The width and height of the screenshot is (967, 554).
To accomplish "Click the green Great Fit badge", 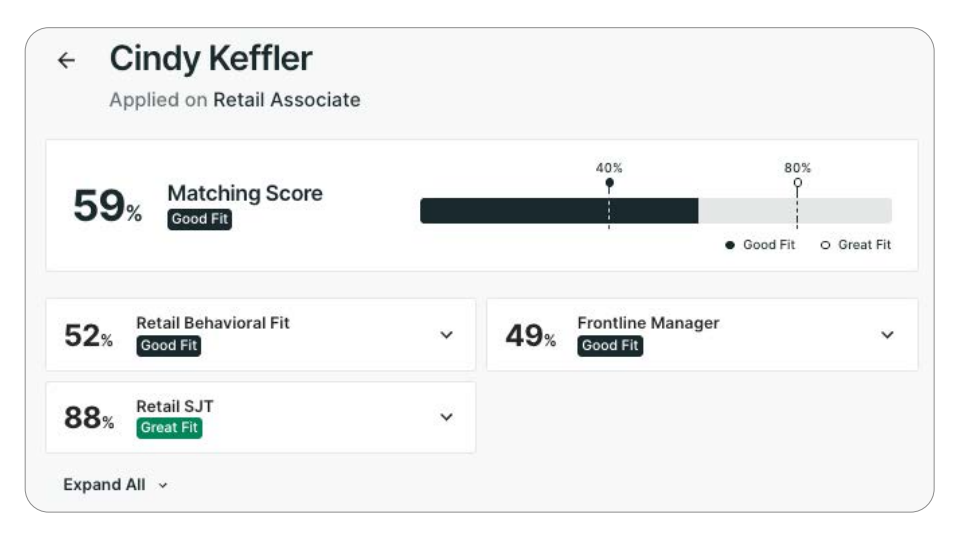I will pyautogui.click(x=169, y=428).
